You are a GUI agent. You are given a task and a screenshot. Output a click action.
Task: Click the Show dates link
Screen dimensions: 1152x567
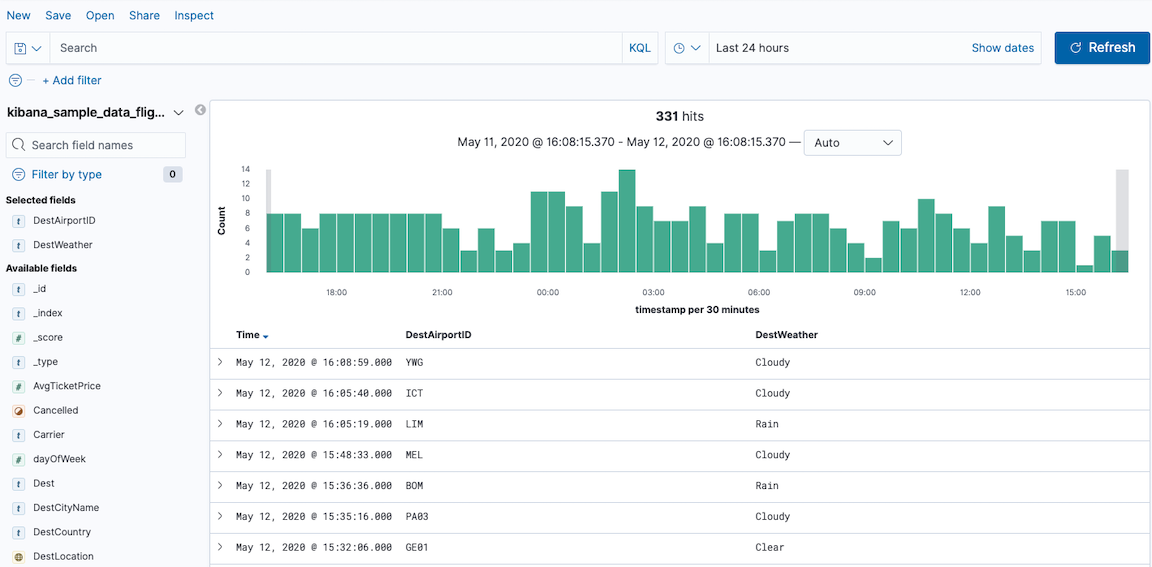(1002, 48)
